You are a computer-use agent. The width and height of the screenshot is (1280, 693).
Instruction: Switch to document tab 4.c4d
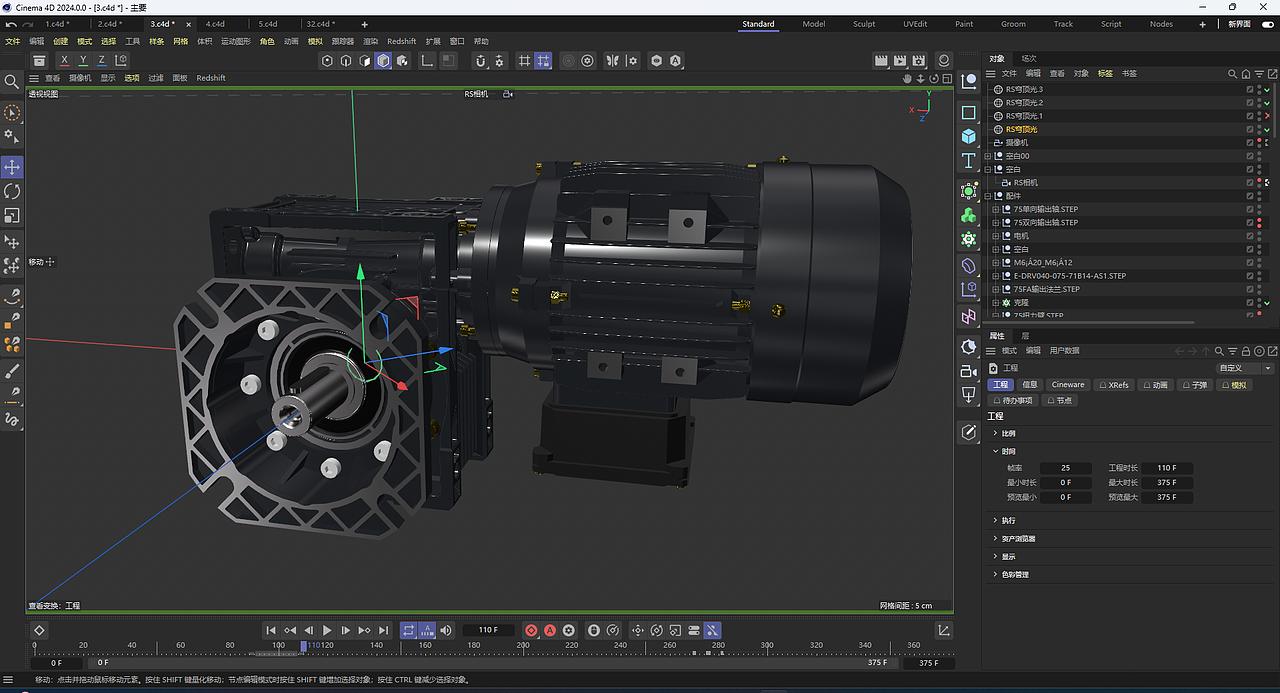[215, 24]
